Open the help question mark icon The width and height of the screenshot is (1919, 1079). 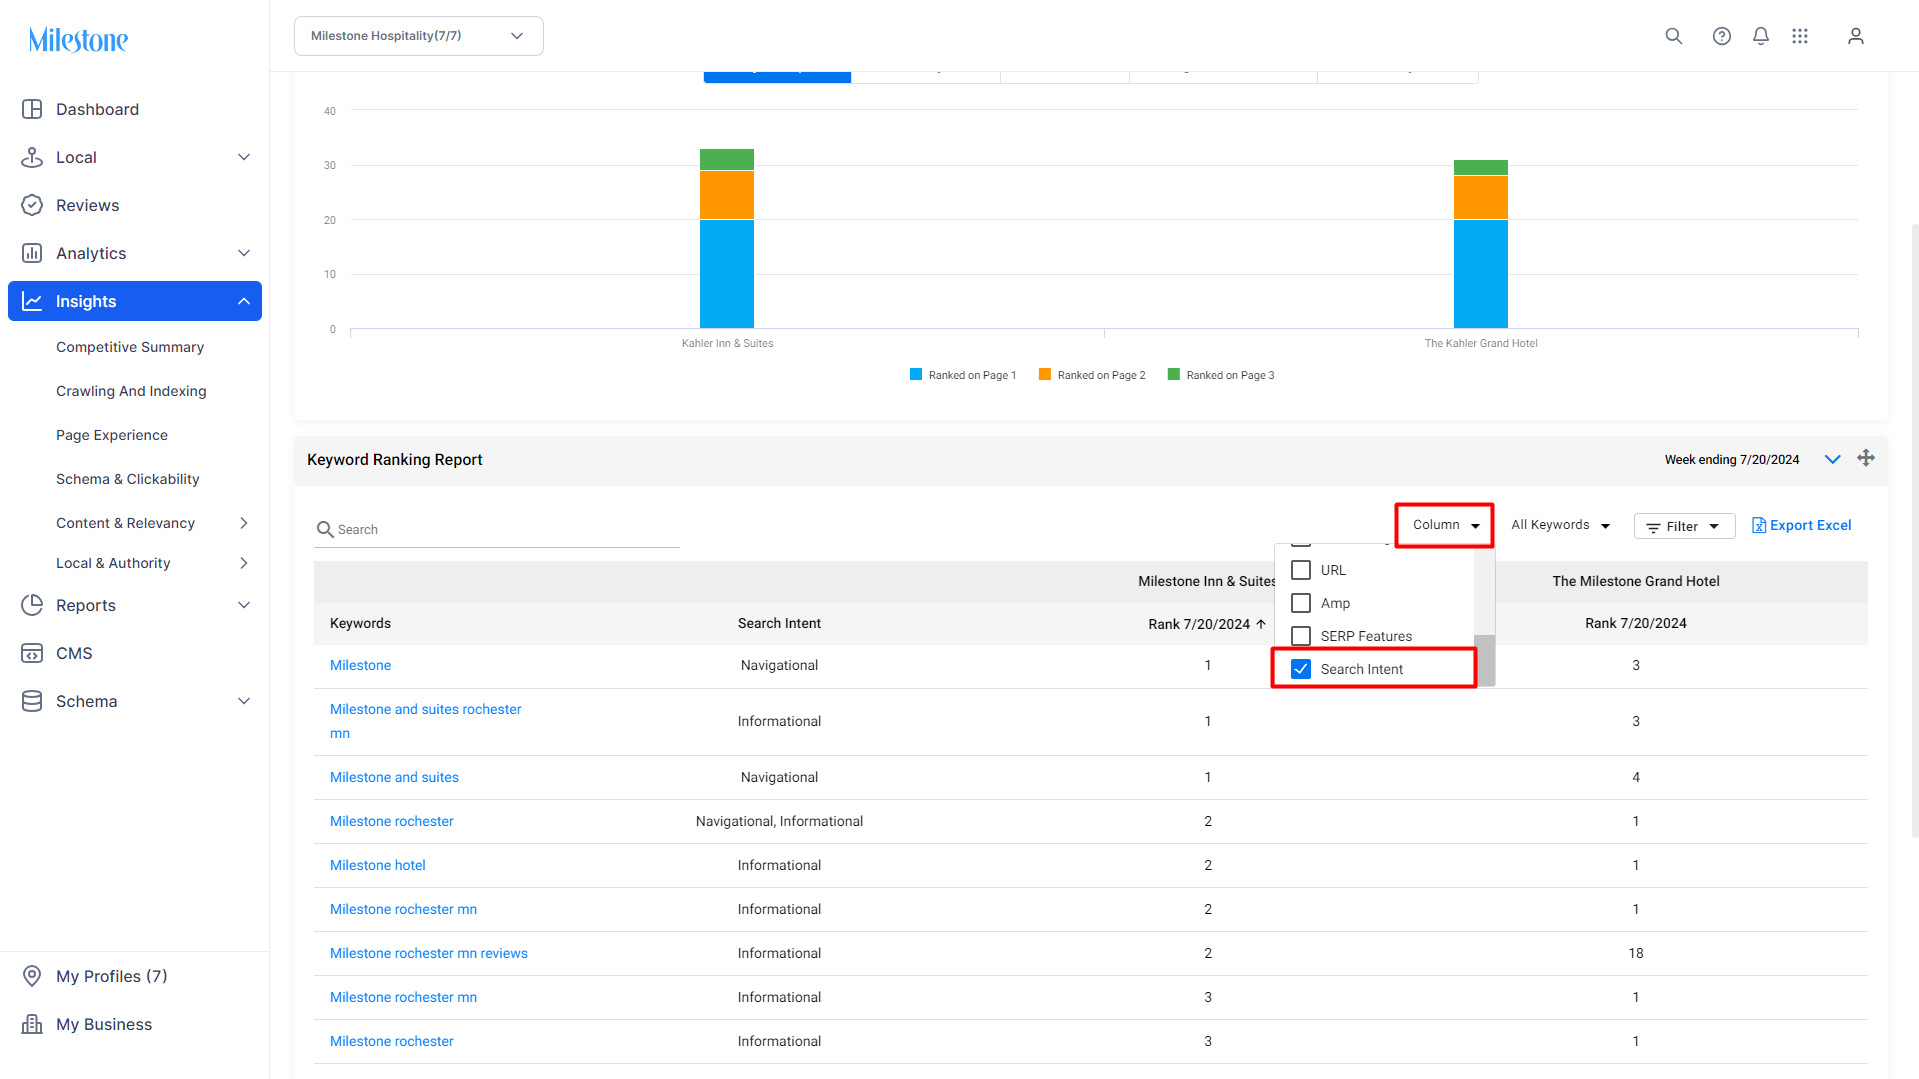1721,36
